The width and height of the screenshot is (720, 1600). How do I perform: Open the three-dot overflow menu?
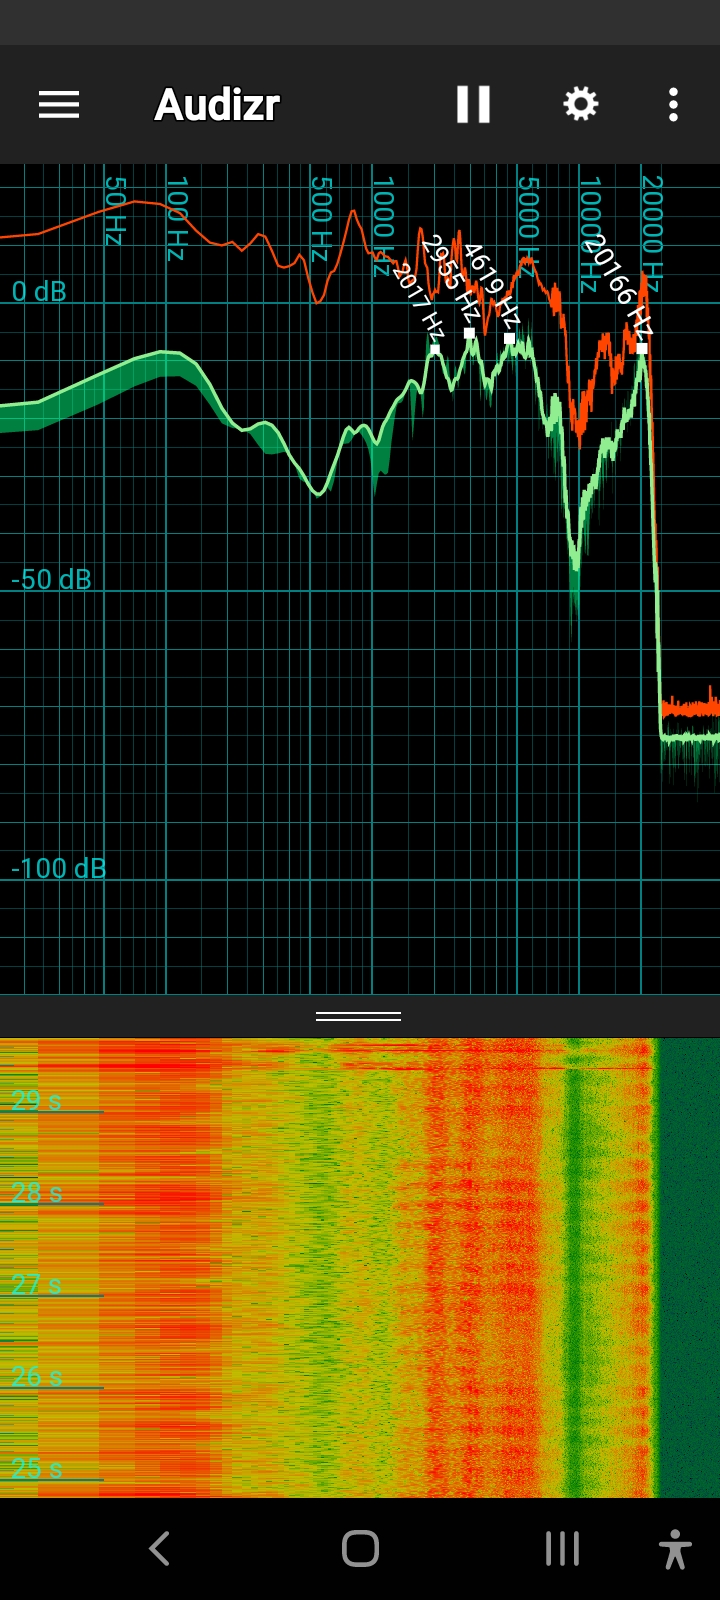click(673, 105)
